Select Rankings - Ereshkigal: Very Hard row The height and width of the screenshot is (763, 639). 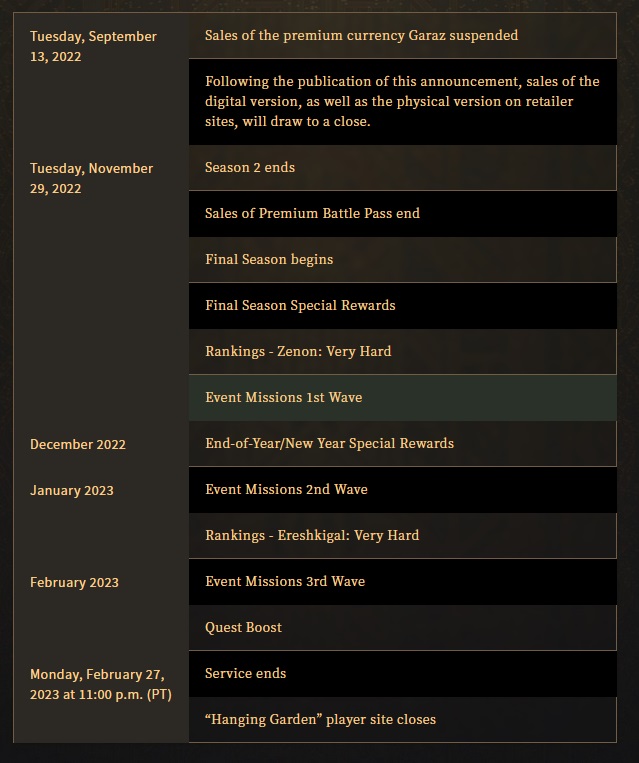[x=402, y=535]
